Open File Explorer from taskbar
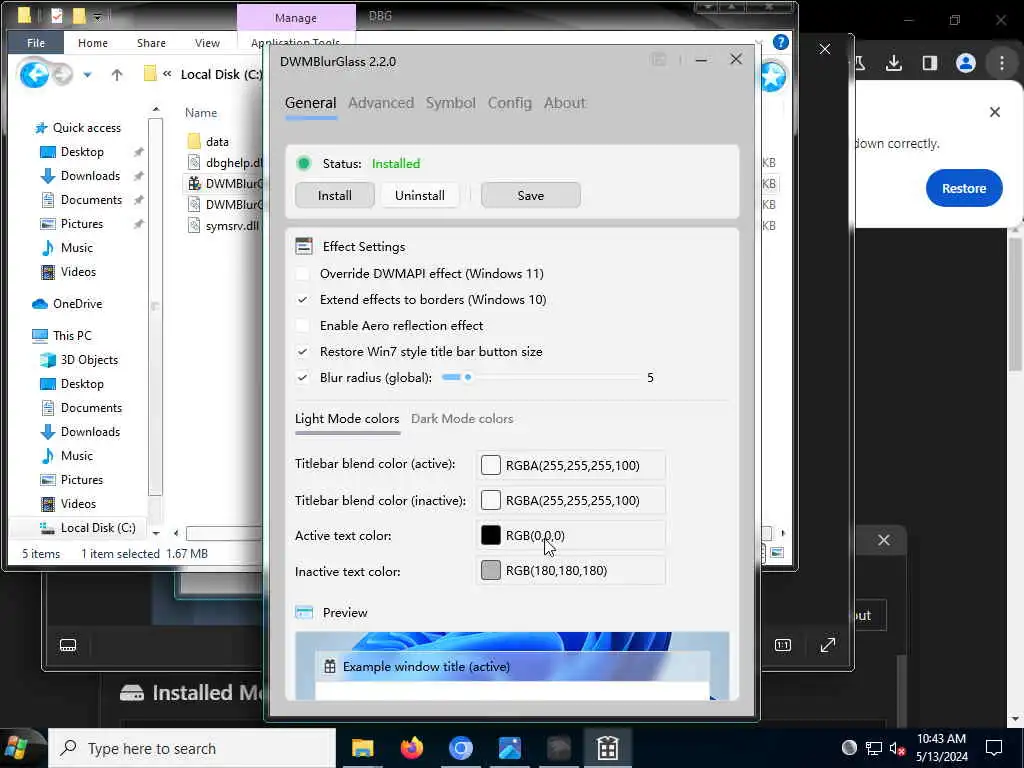 362,748
